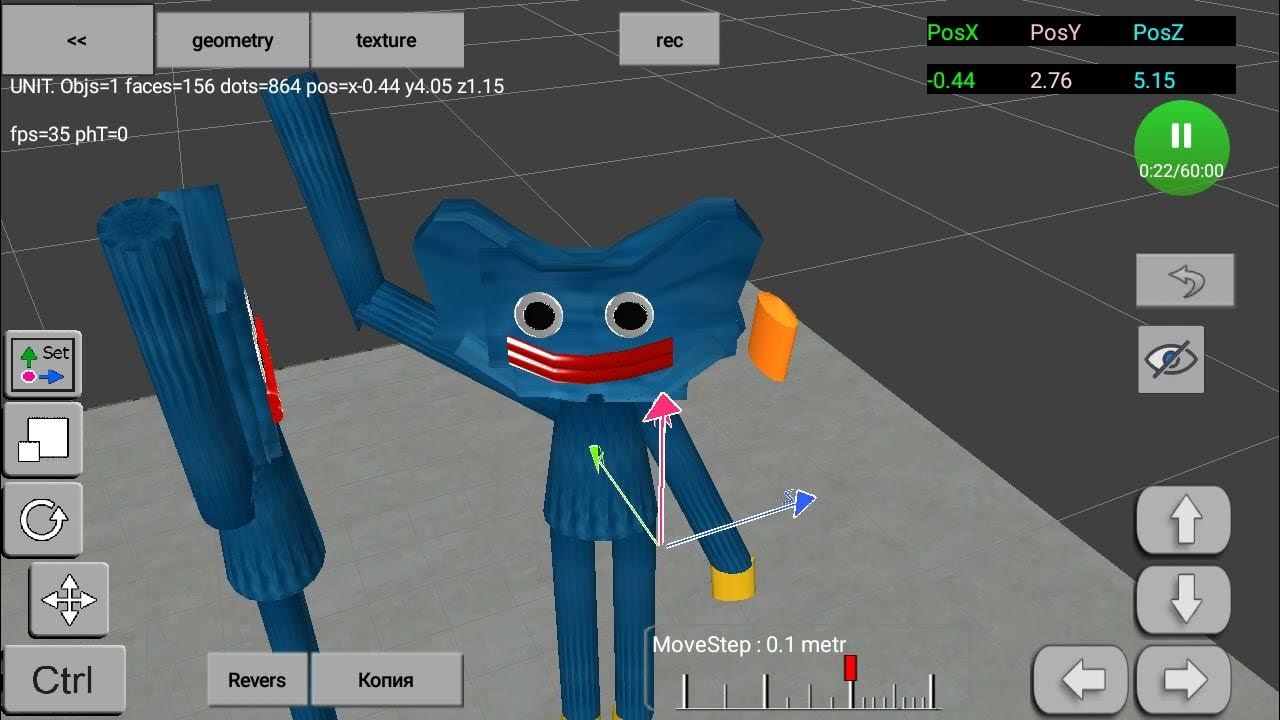Screen dimensions: 1280x720
Task: Click the Копия copy button
Action: pos(386,680)
